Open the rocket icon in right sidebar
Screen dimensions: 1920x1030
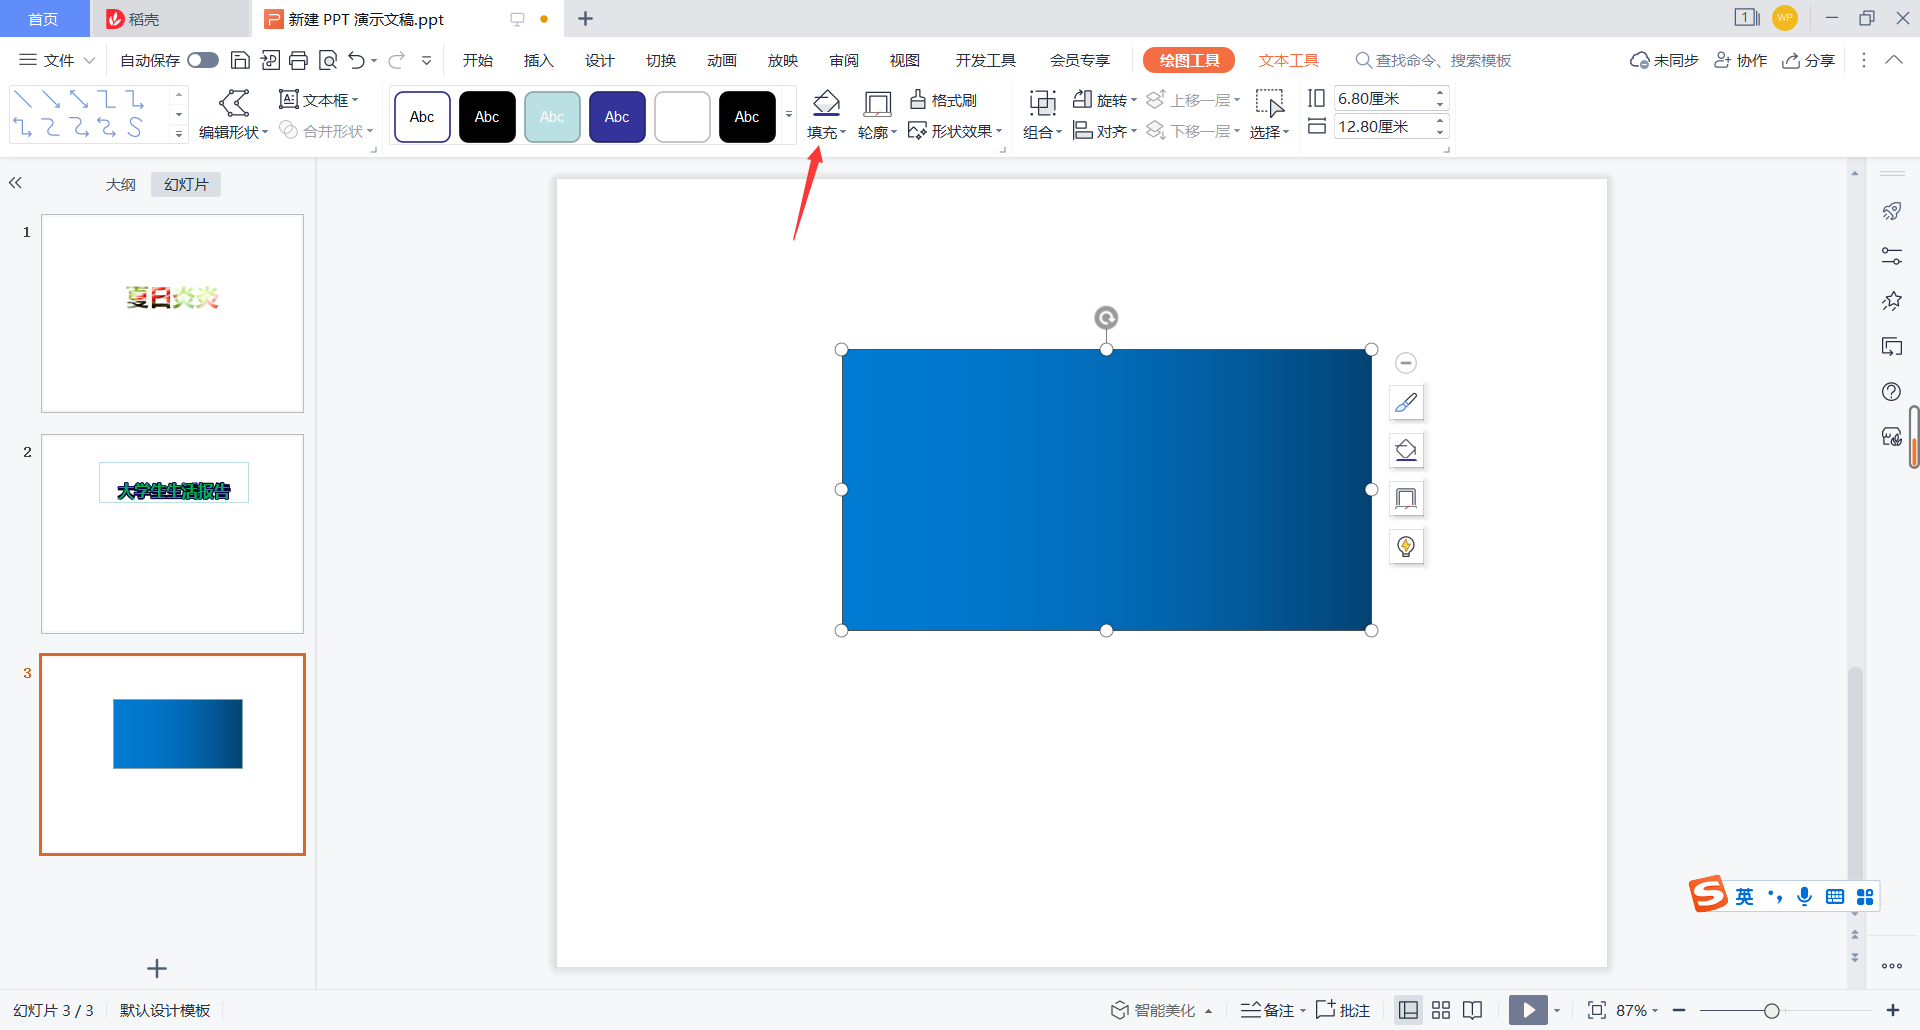[x=1892, y=211]
